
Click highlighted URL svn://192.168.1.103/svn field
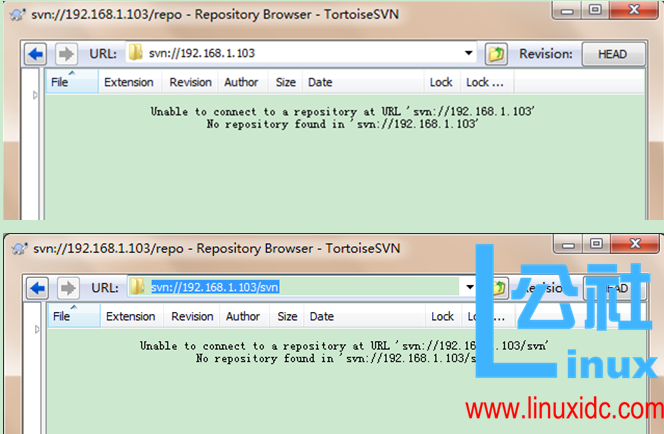214,288
